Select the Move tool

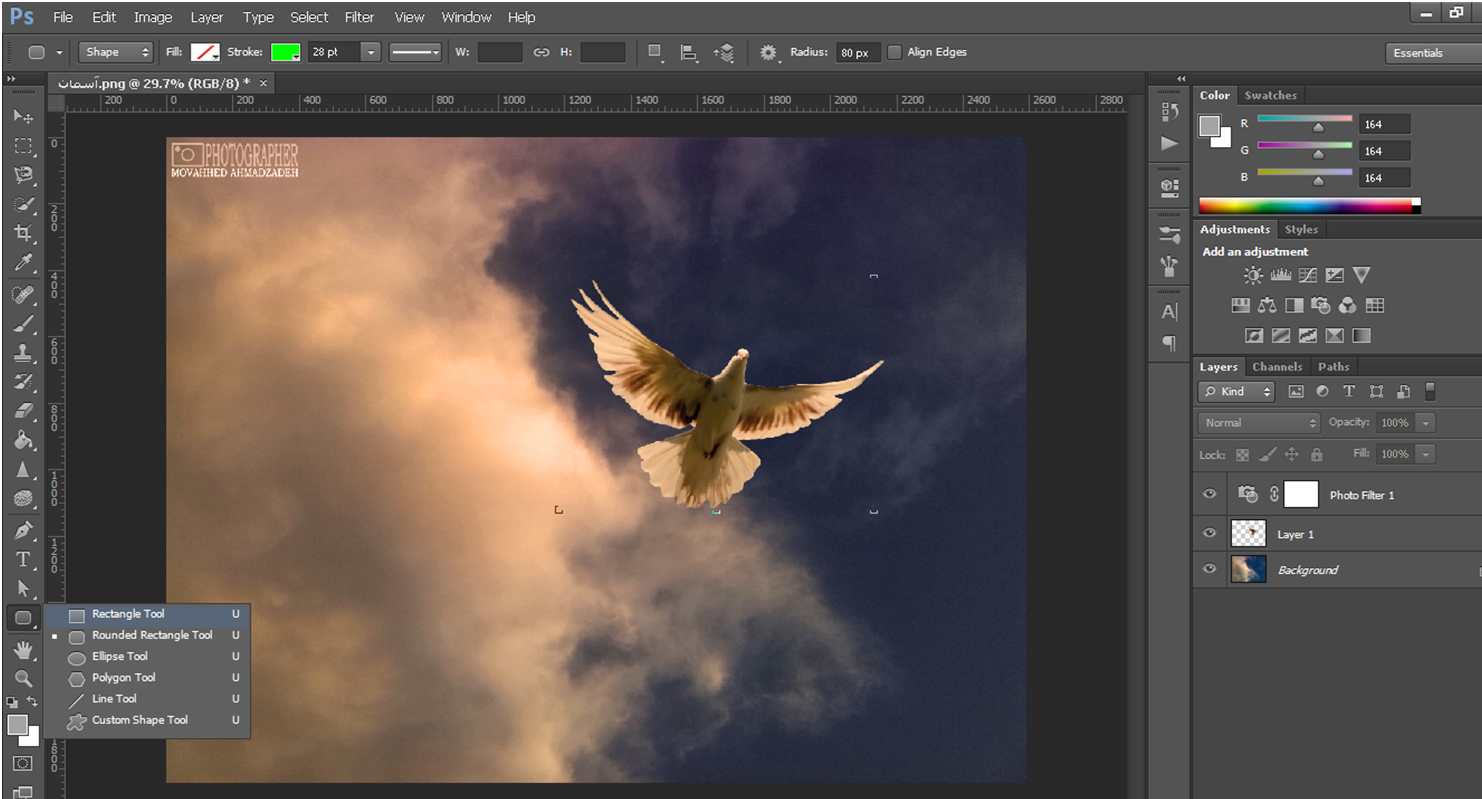[x=23, y=116]
